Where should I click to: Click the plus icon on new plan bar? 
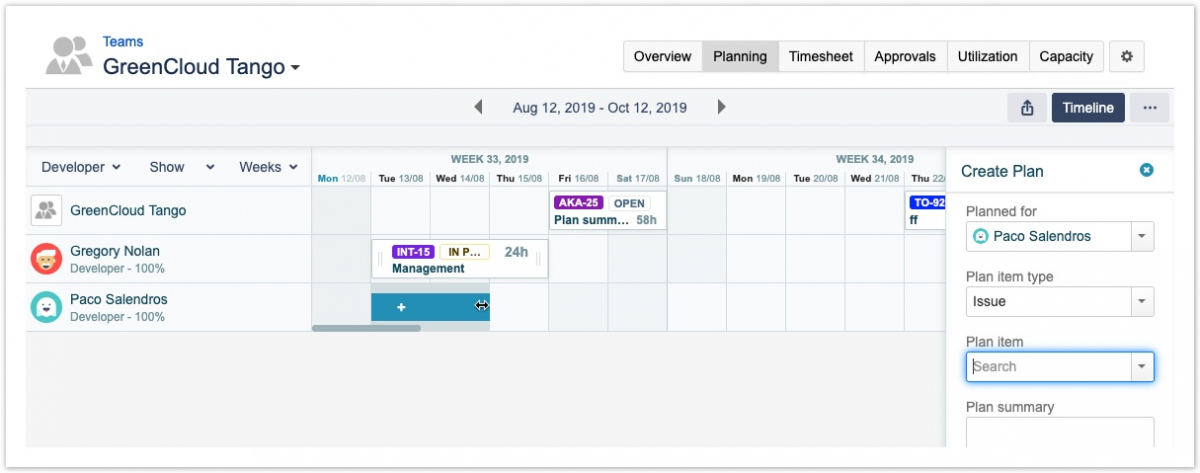[x=401, y=307]
